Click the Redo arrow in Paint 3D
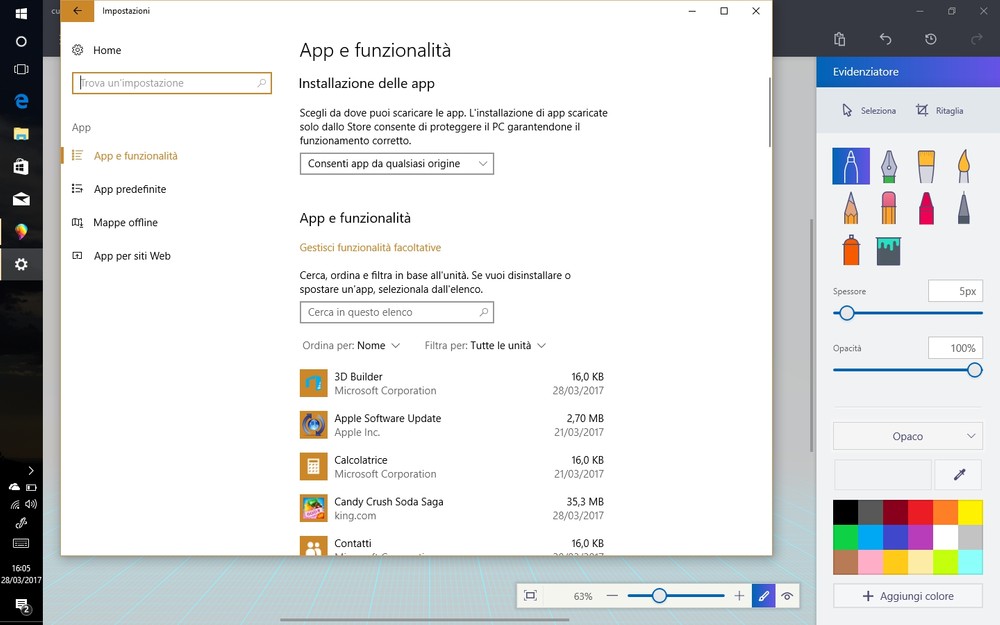1000x625 pixels. point(976,39)
